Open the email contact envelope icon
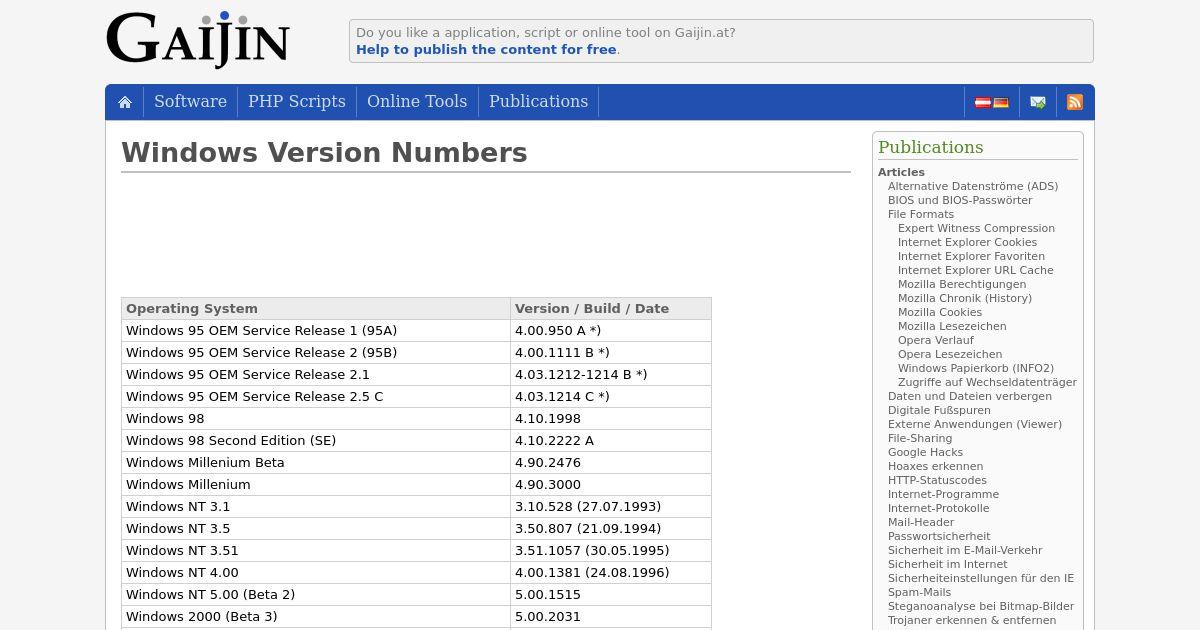The image size is (1200, 630). 1038,102
